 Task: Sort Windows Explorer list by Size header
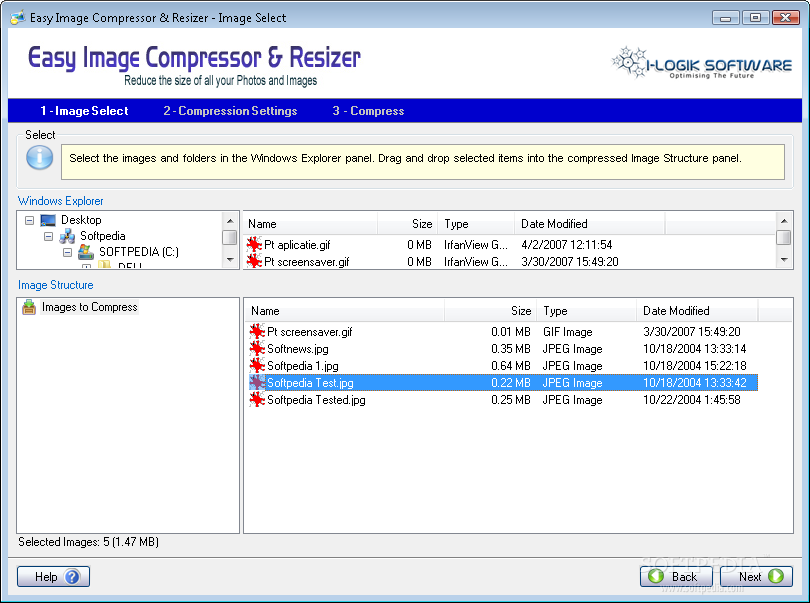click(408, 224)
